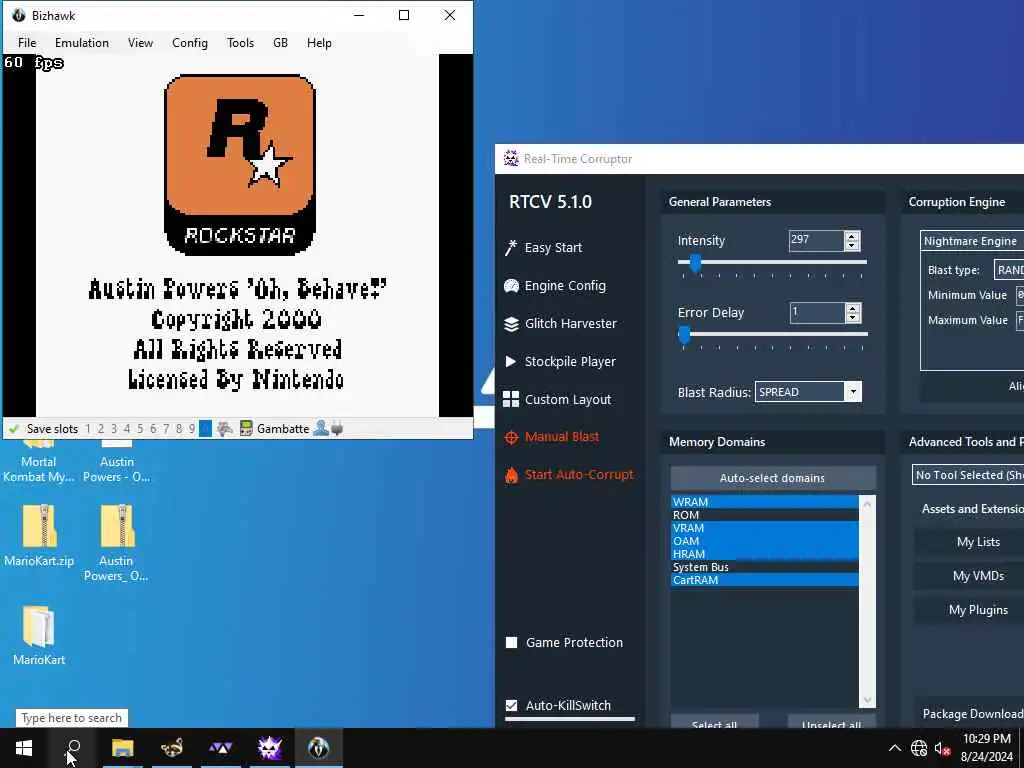Deselect VRAM memory domain
The height and width of the screenshot is (768, 1024).
tap(764, 528)
